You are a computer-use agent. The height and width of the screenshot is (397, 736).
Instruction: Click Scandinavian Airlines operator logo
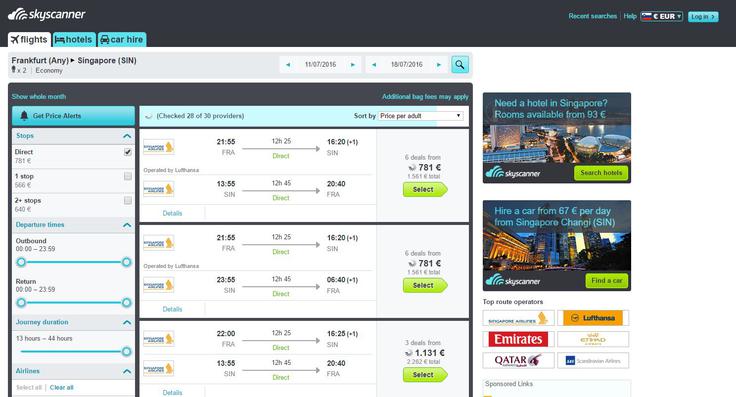593,360
